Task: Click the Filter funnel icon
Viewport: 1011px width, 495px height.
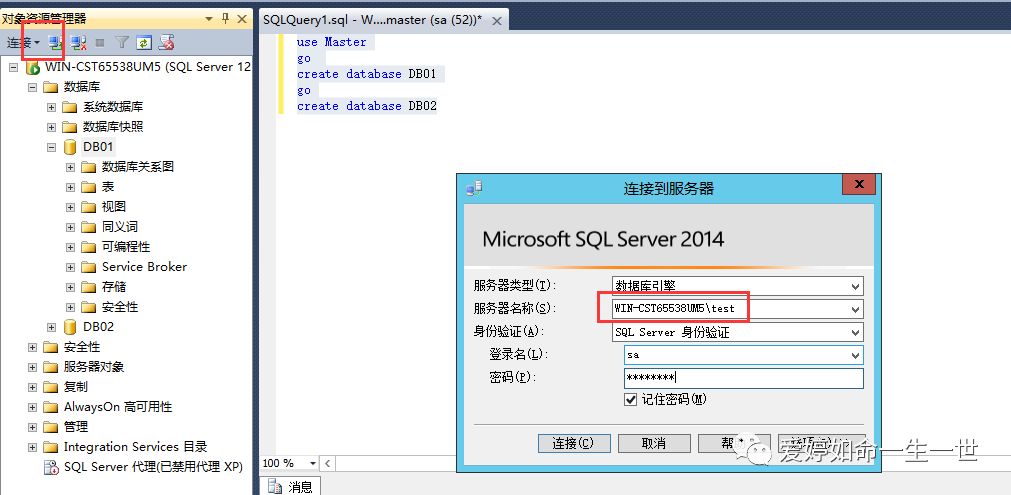Action: click(122, 43)
